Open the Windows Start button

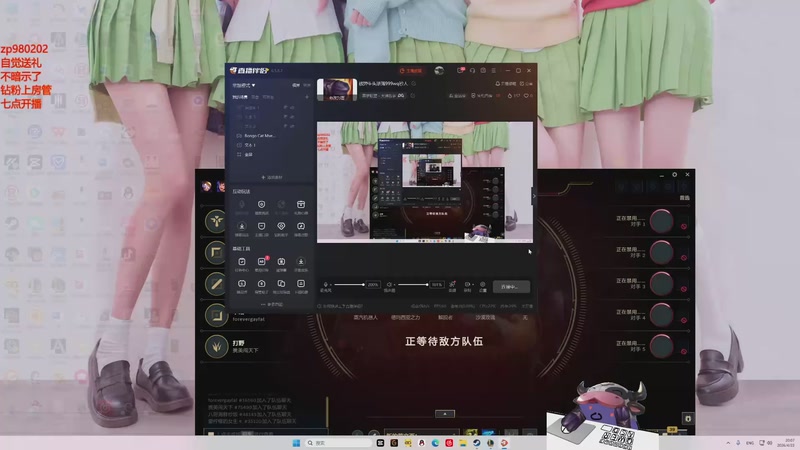(x=296, y=443)
